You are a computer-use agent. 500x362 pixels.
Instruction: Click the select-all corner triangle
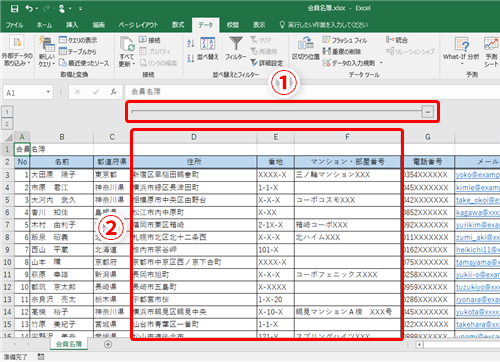[8, 137]
